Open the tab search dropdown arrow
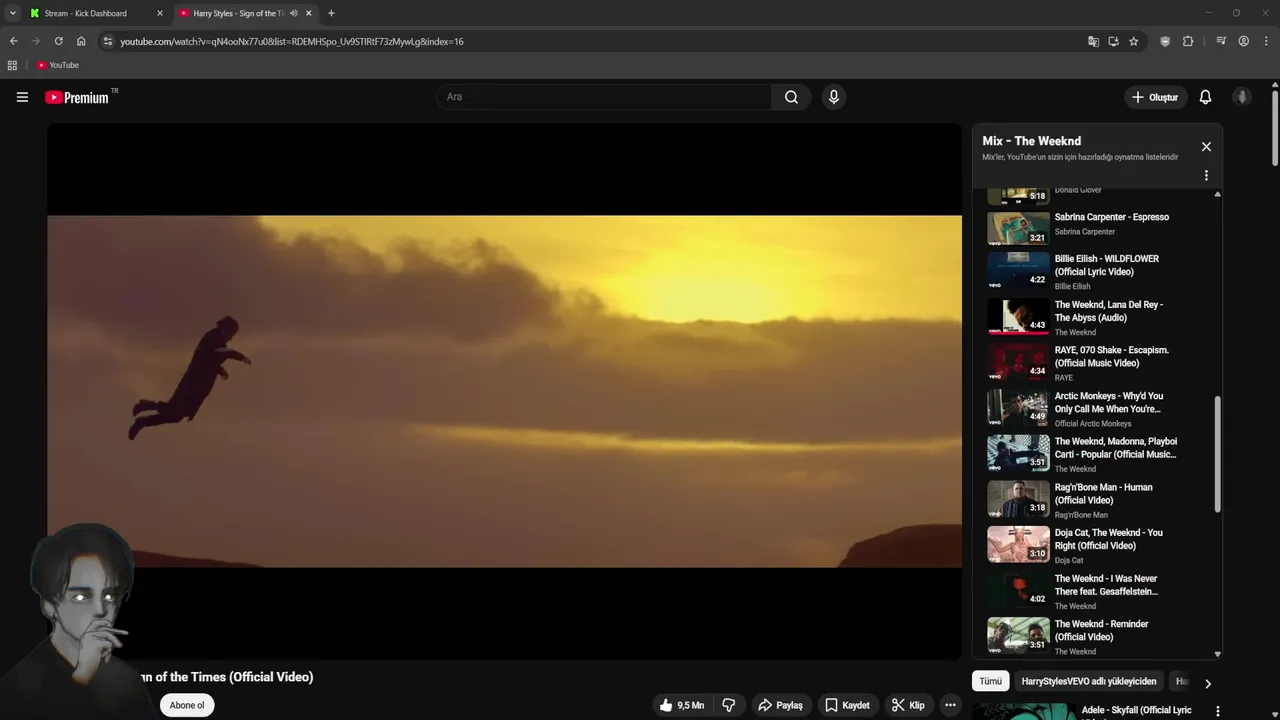Image resolution: width=1280 pixels, height=720 pixels. pyautogui.click(x=12, y=13)
